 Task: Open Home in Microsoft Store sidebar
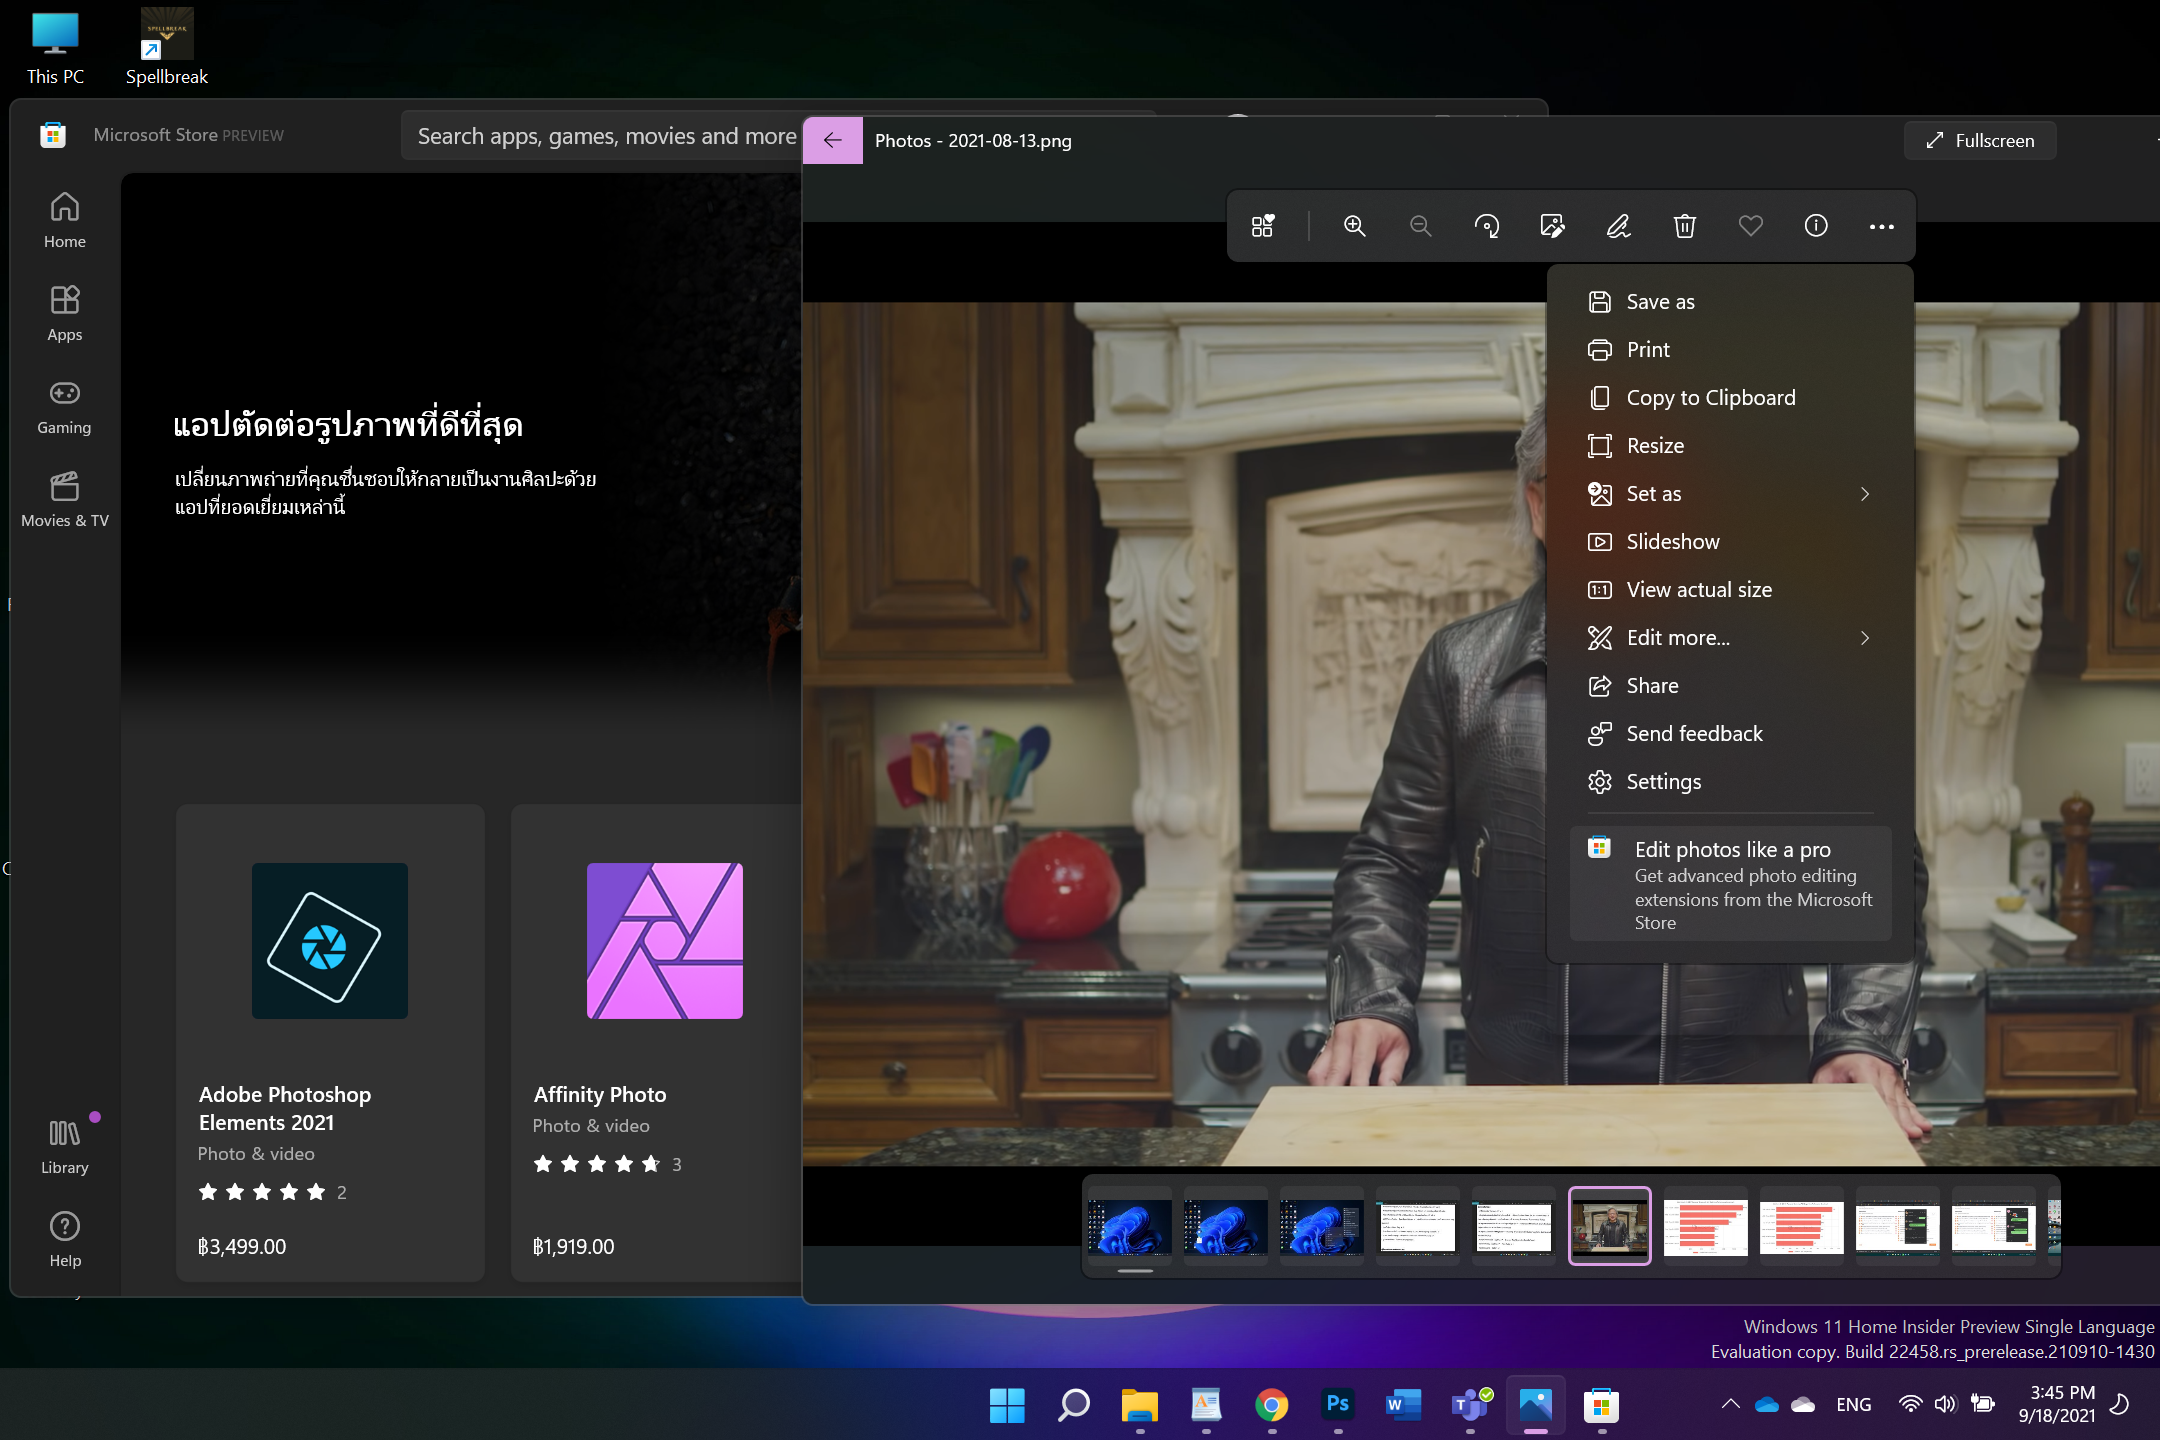pyautogui.click(x=64, y=220)
